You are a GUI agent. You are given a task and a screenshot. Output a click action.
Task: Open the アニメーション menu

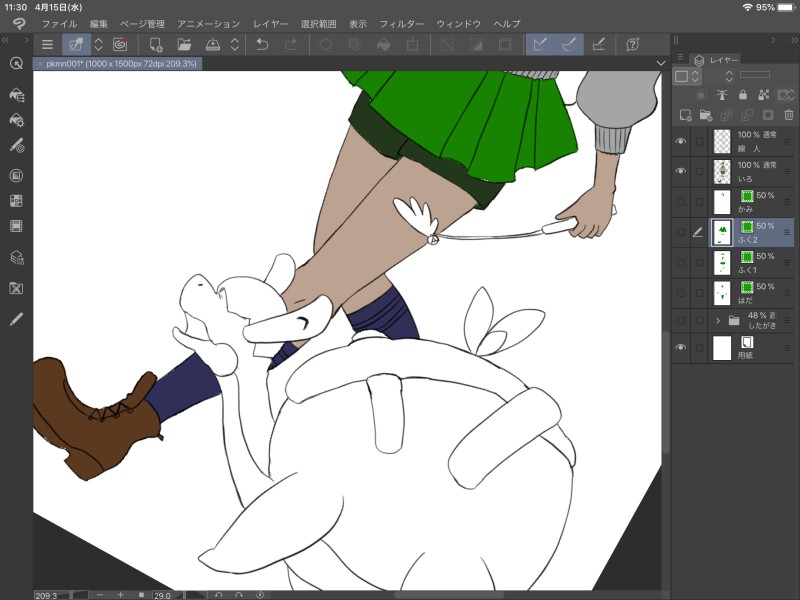[x=209, y=24]
